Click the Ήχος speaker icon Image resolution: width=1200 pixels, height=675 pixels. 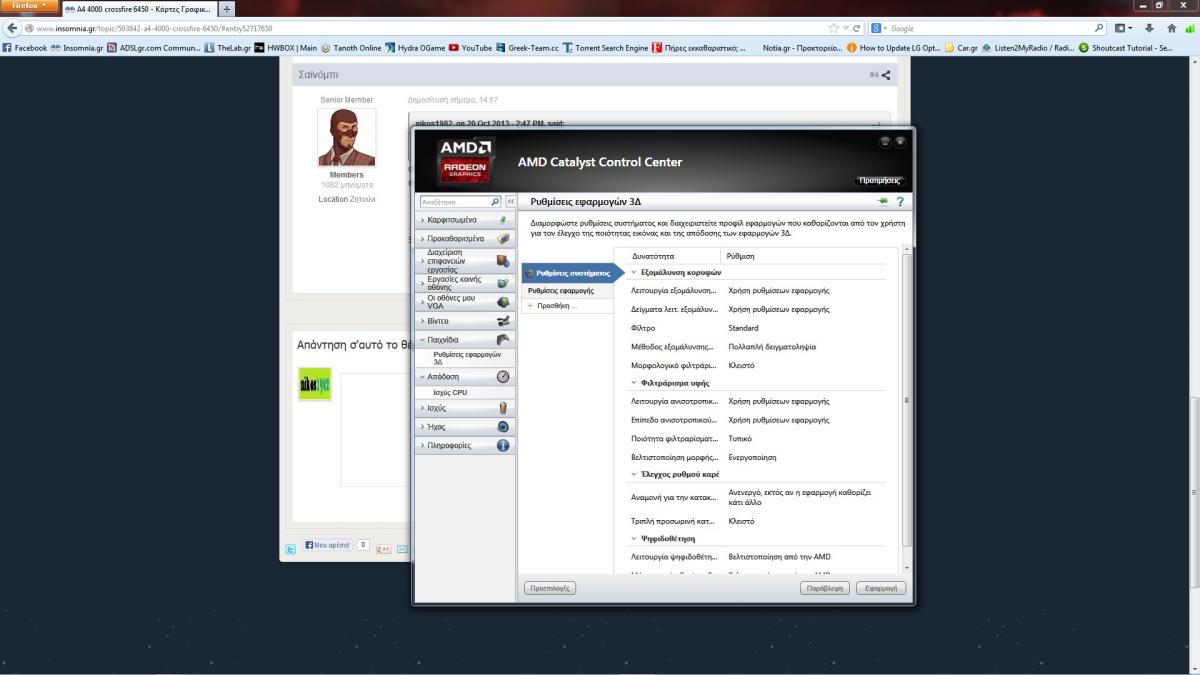pos(503,426)
